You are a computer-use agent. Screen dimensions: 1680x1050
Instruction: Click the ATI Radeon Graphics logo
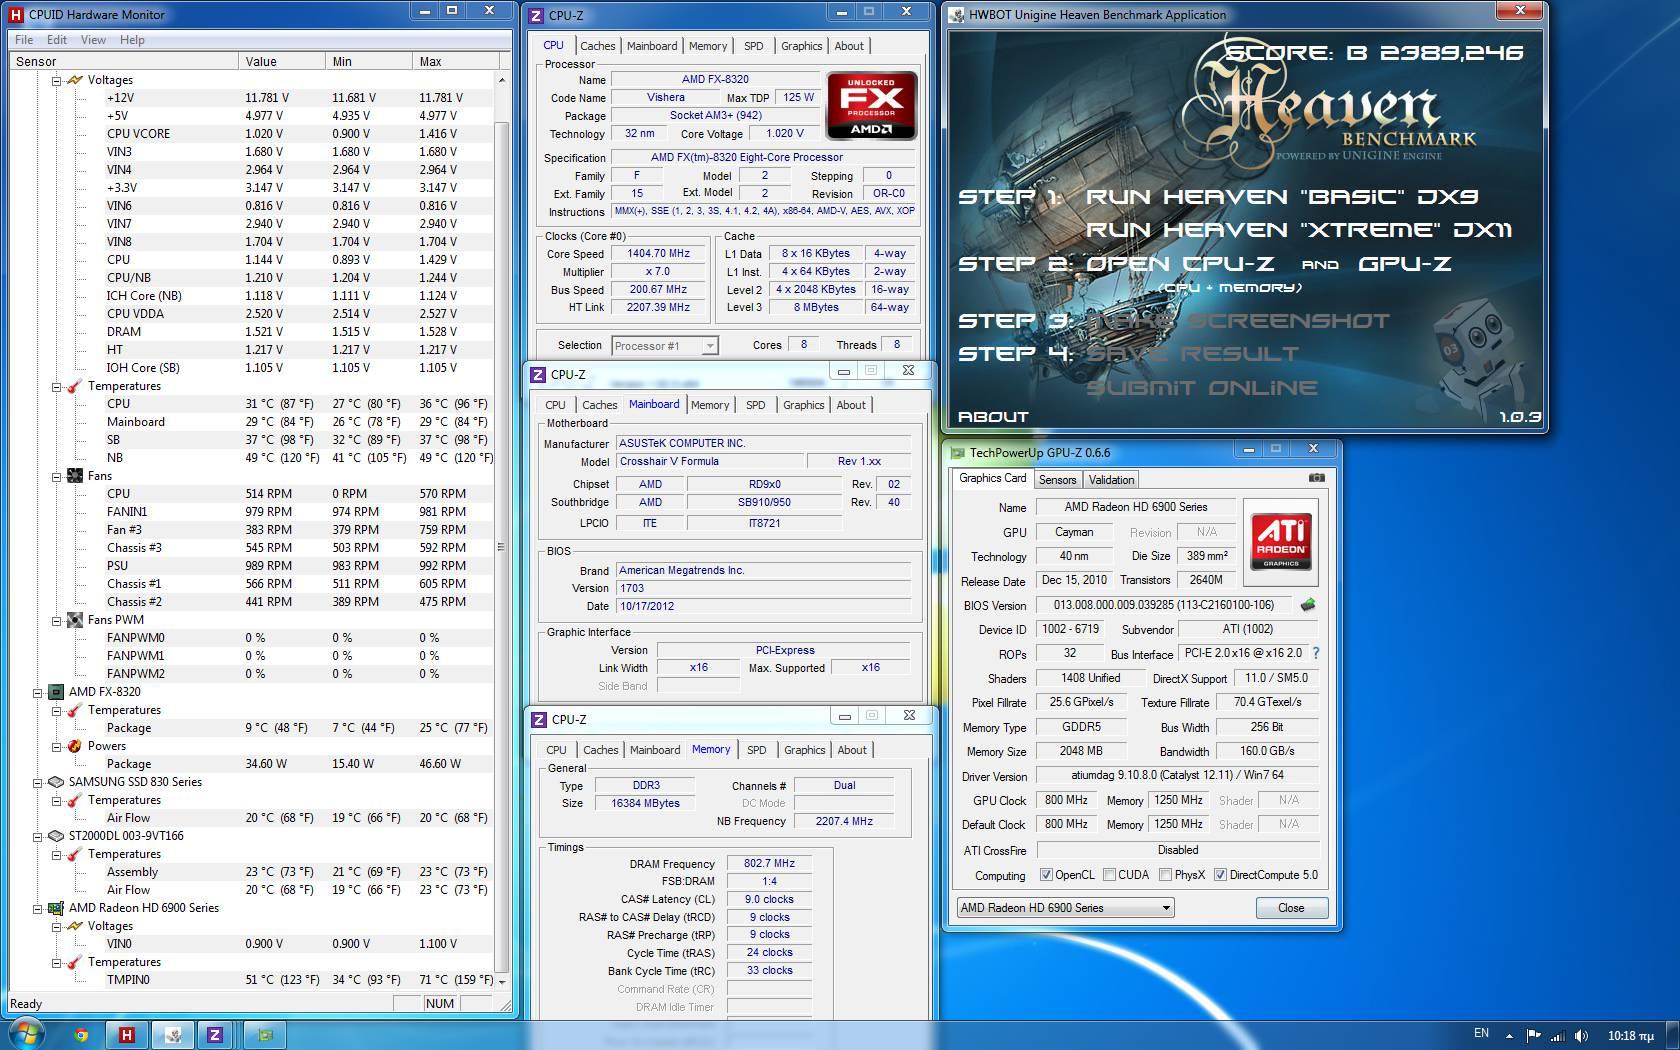pyautogui.click(x=1281, y=542)
